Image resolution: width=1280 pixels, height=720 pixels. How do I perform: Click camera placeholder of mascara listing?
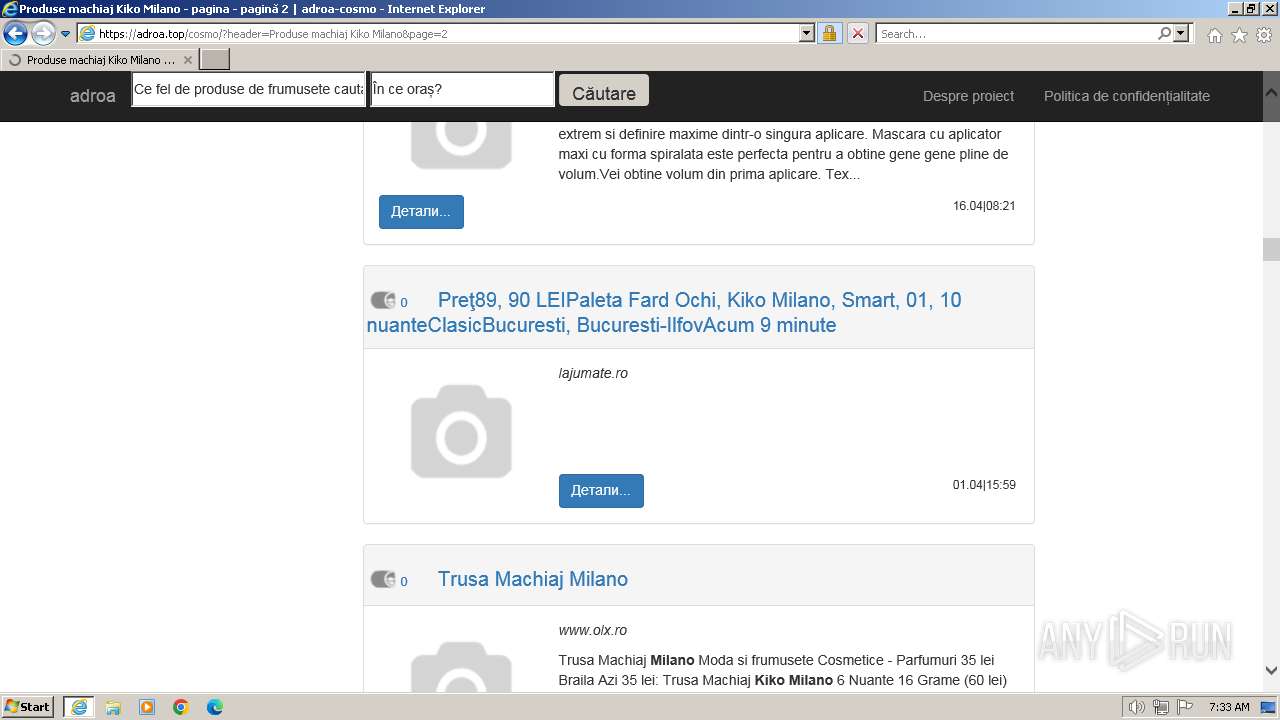point(461,146)
